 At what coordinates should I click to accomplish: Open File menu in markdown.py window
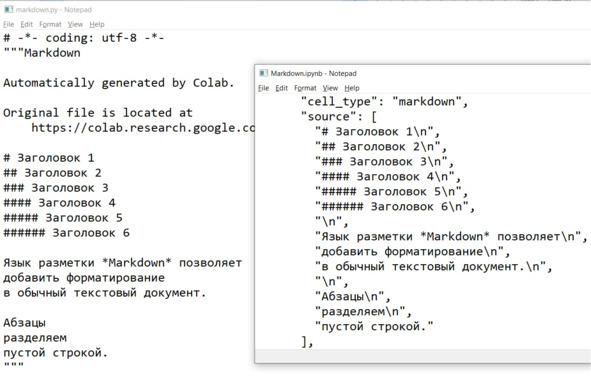coord(8,24)
